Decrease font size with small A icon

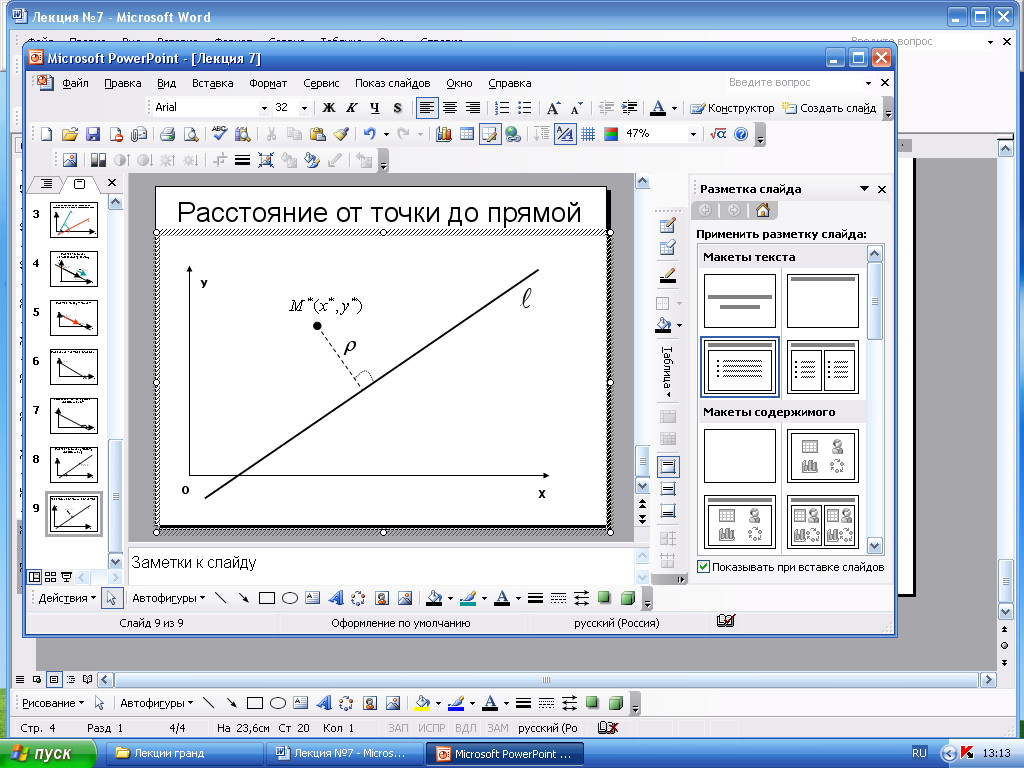point(577,108)
